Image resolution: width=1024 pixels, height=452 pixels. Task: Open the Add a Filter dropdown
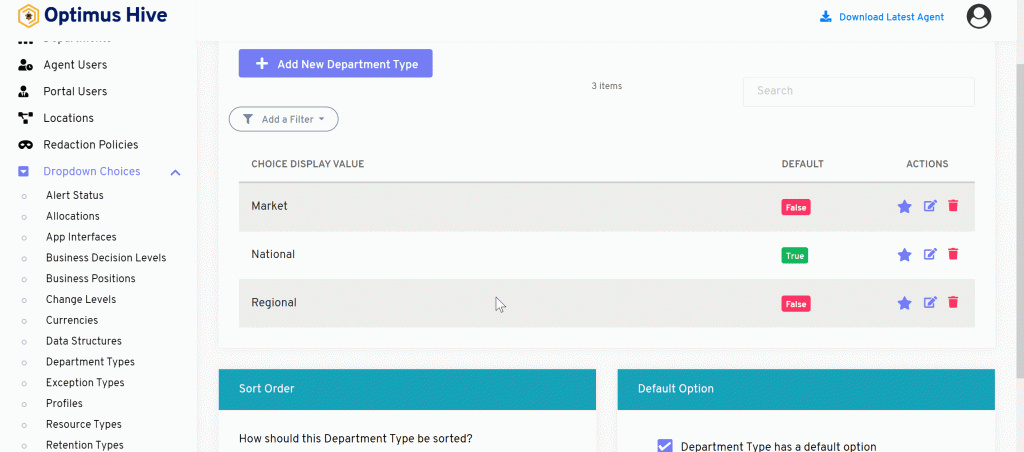[283, 119]
